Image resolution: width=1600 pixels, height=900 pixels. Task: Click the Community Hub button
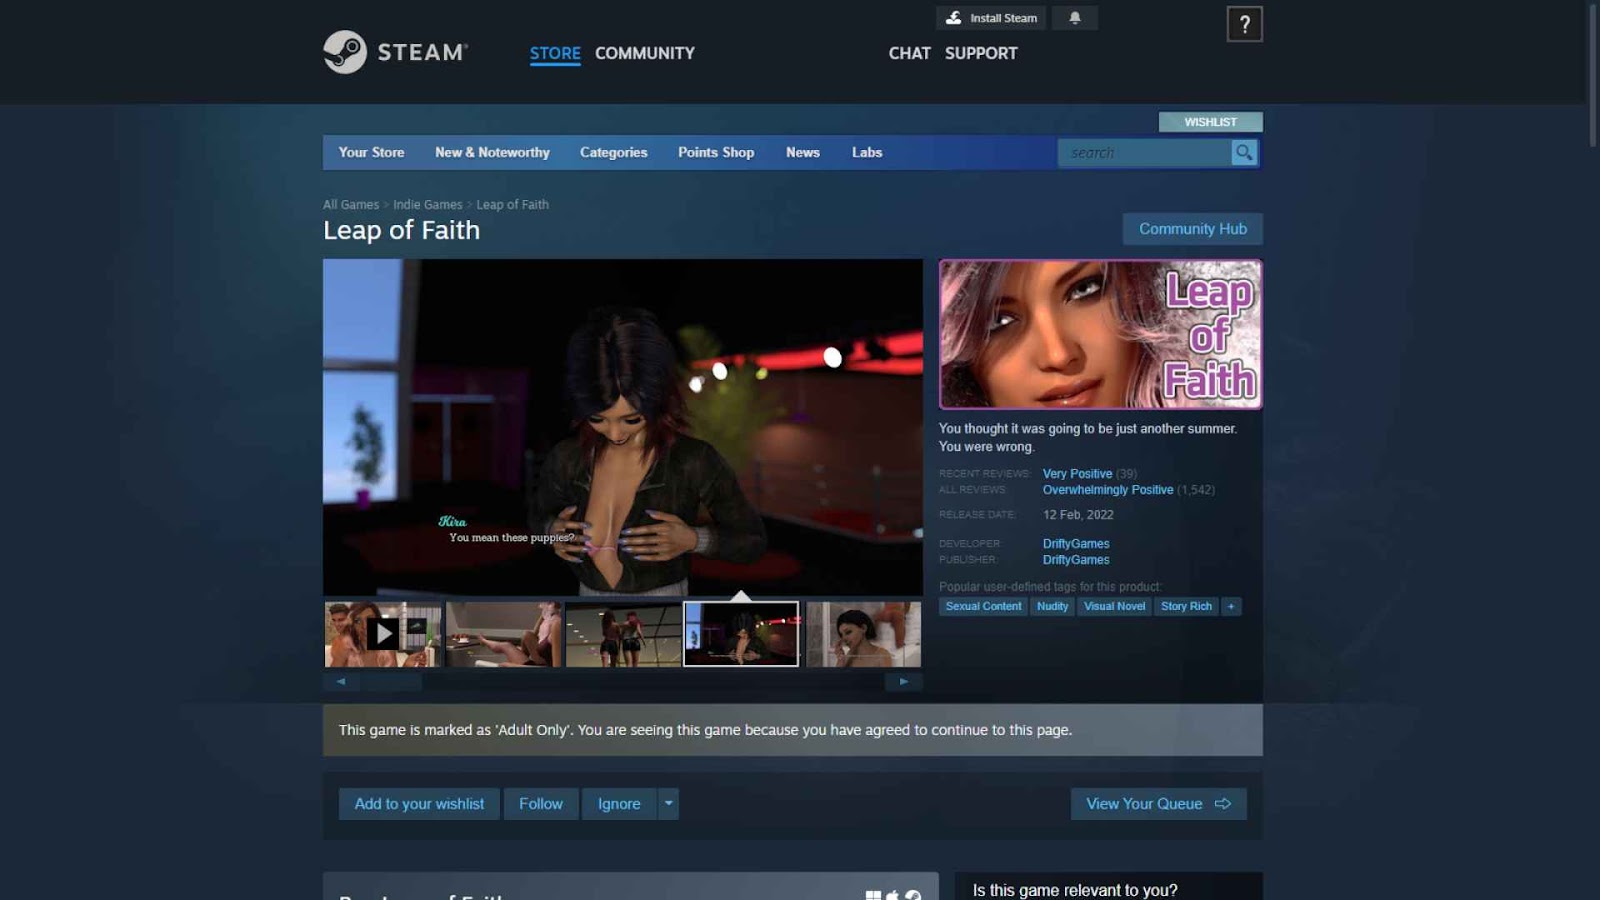pyautogui.click(x=1193, y=229)
